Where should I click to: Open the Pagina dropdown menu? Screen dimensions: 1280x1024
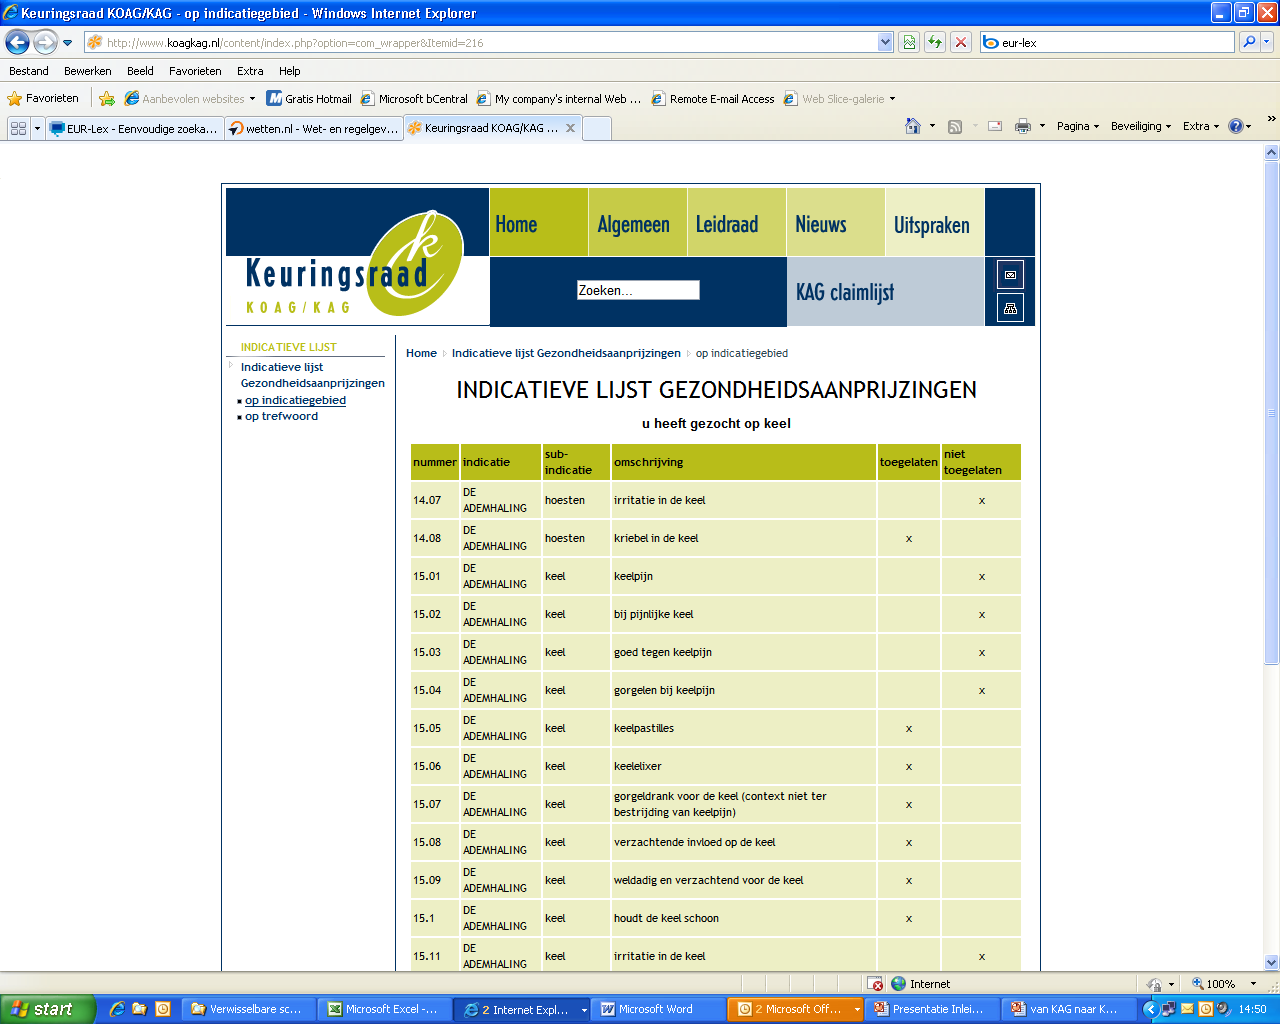point(1078,126)
